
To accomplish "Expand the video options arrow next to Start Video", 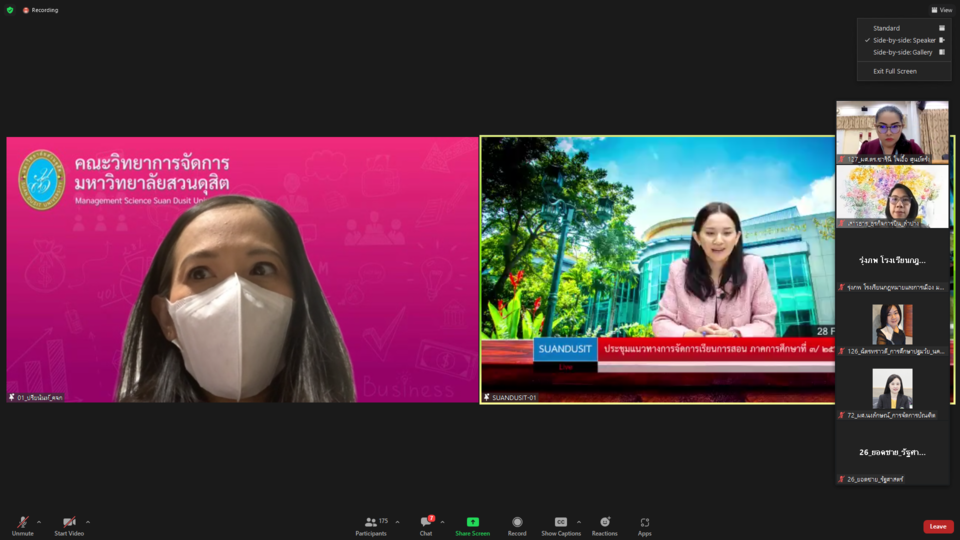I will tap(88, 522).
